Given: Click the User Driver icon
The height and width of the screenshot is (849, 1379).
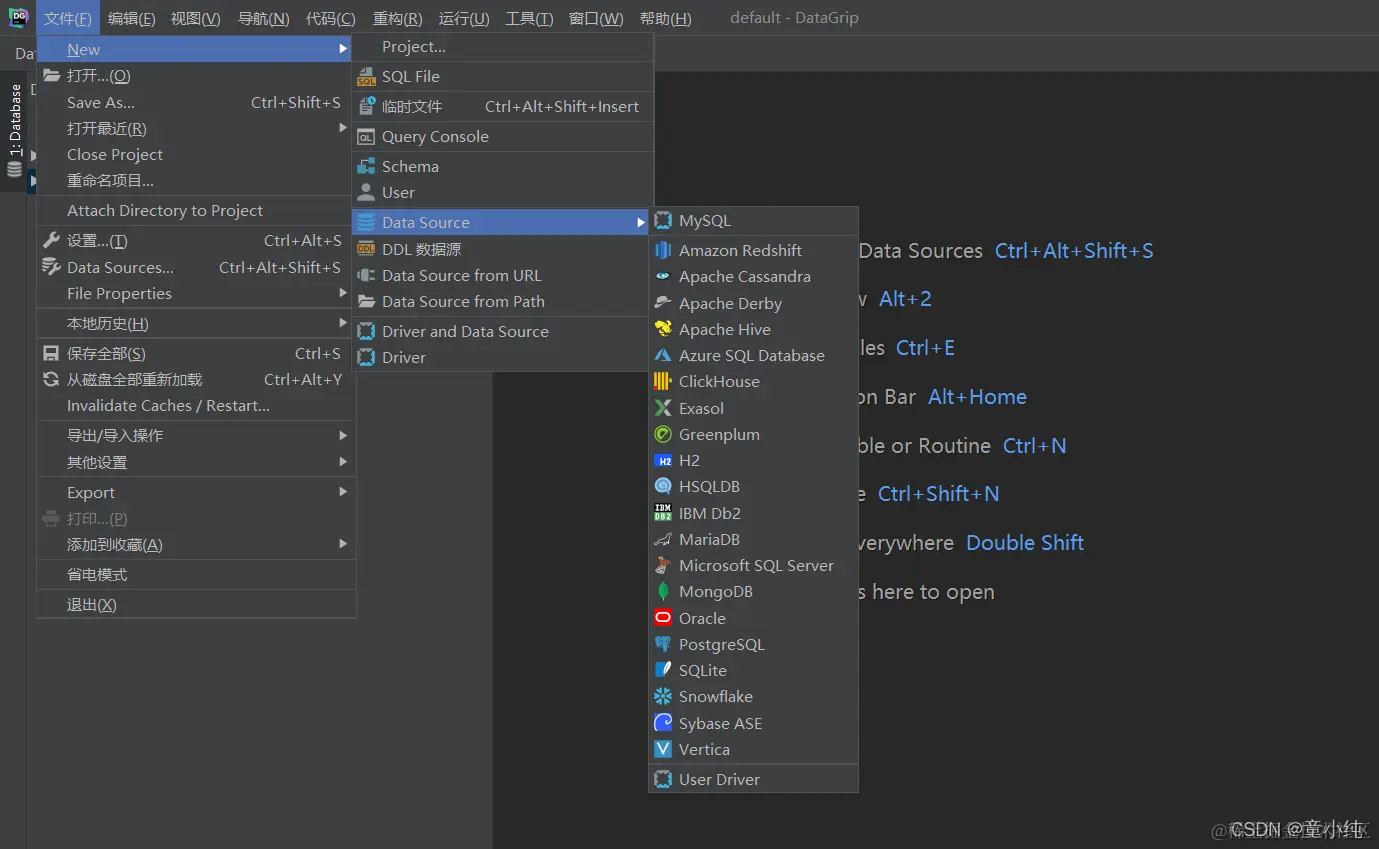Looking at the screenshot, I should (x=663, y=779).
